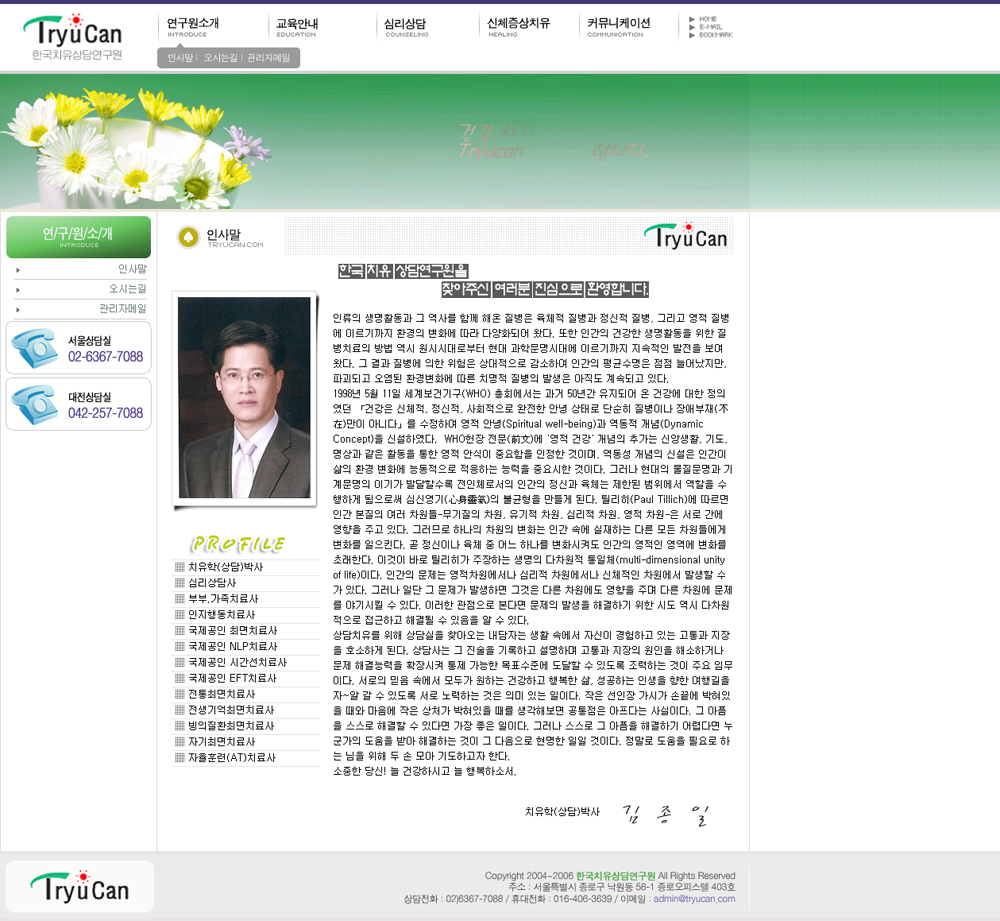Click the director's portrait photo

(x=244, y=383)
